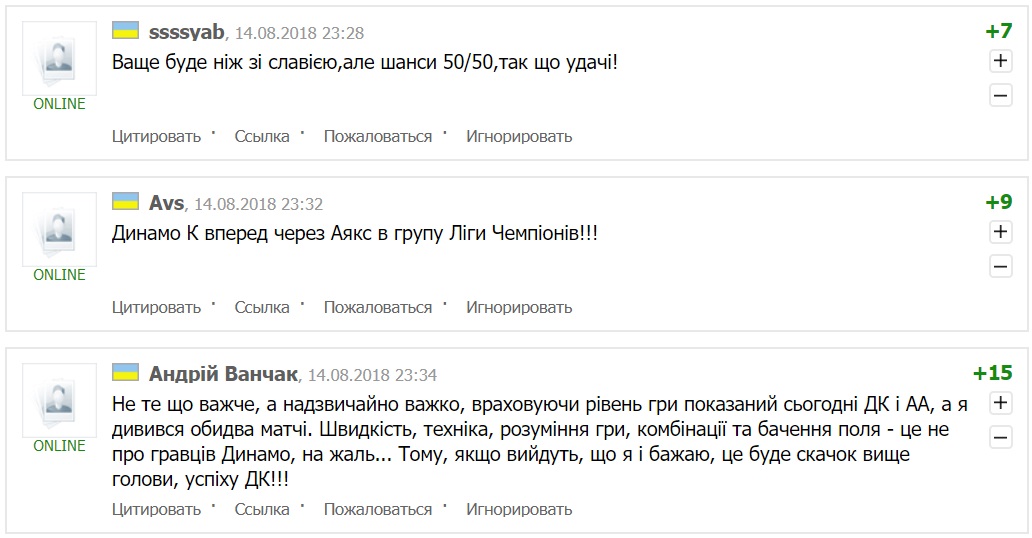Click Игнорировать under Андрій Ванчак's comment

519,509
